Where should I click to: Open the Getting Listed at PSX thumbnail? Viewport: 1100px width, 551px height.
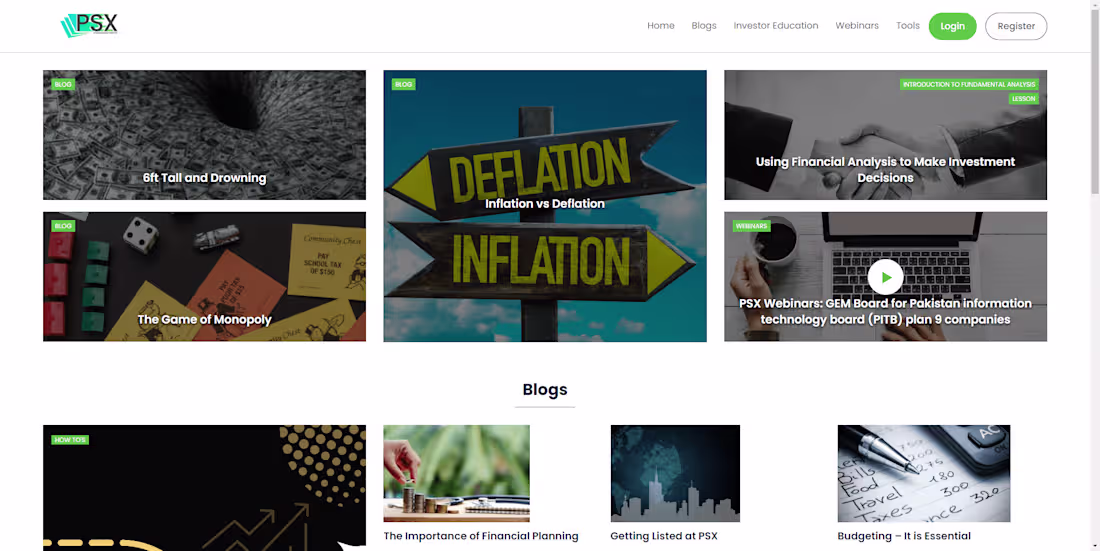click(675, 473)
